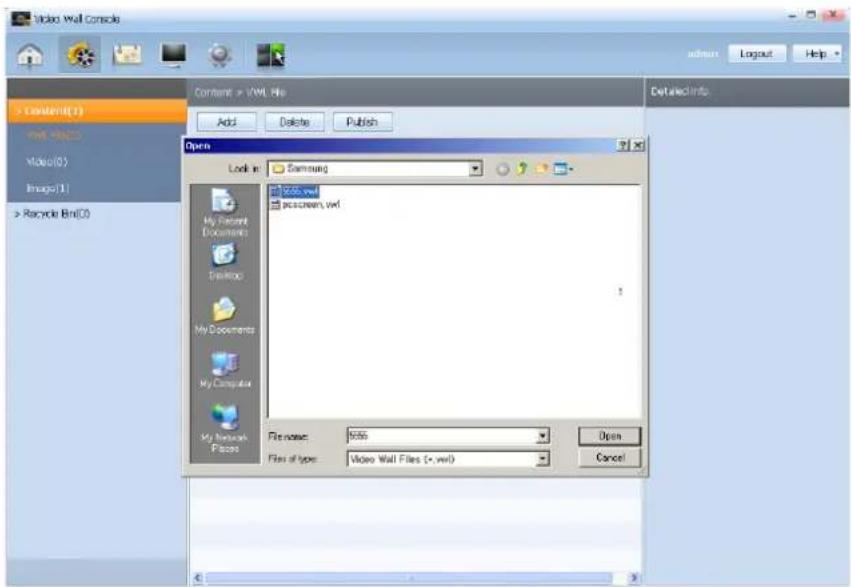Click the Open button in the dialog
This screenshot has width=851, height=587.
point(609,436)
